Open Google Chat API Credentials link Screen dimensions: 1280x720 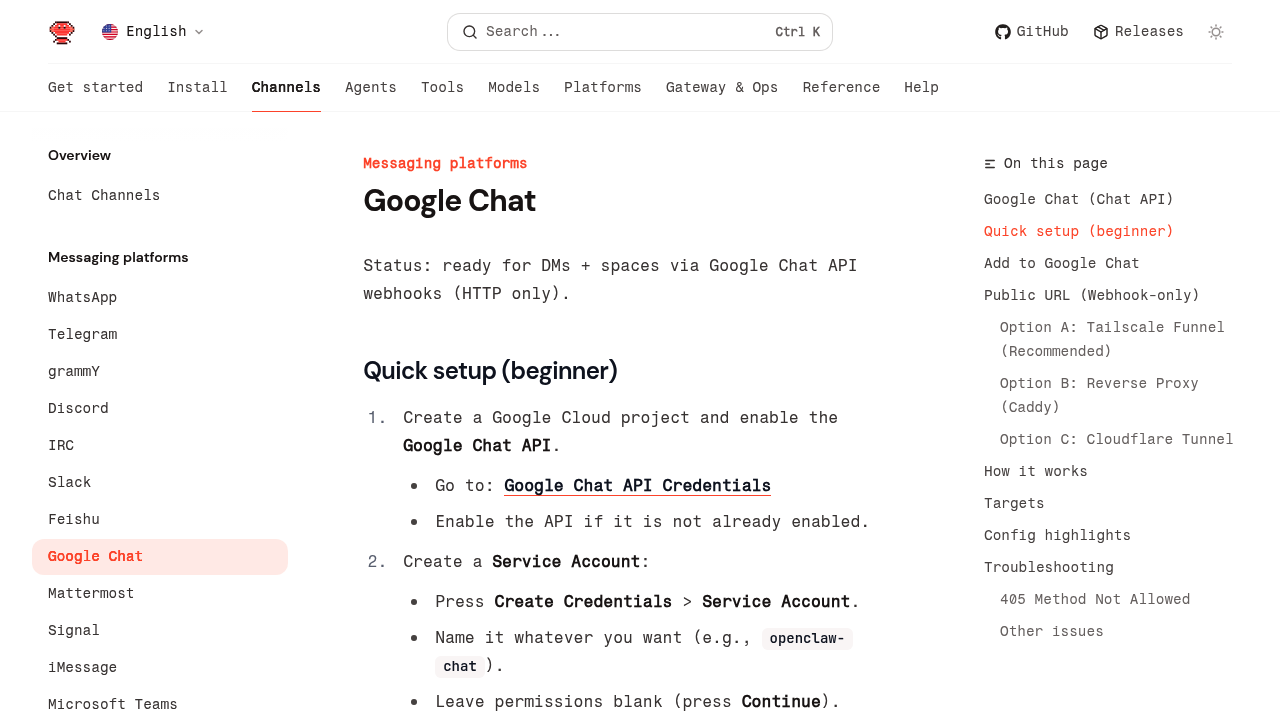(637, 486)
